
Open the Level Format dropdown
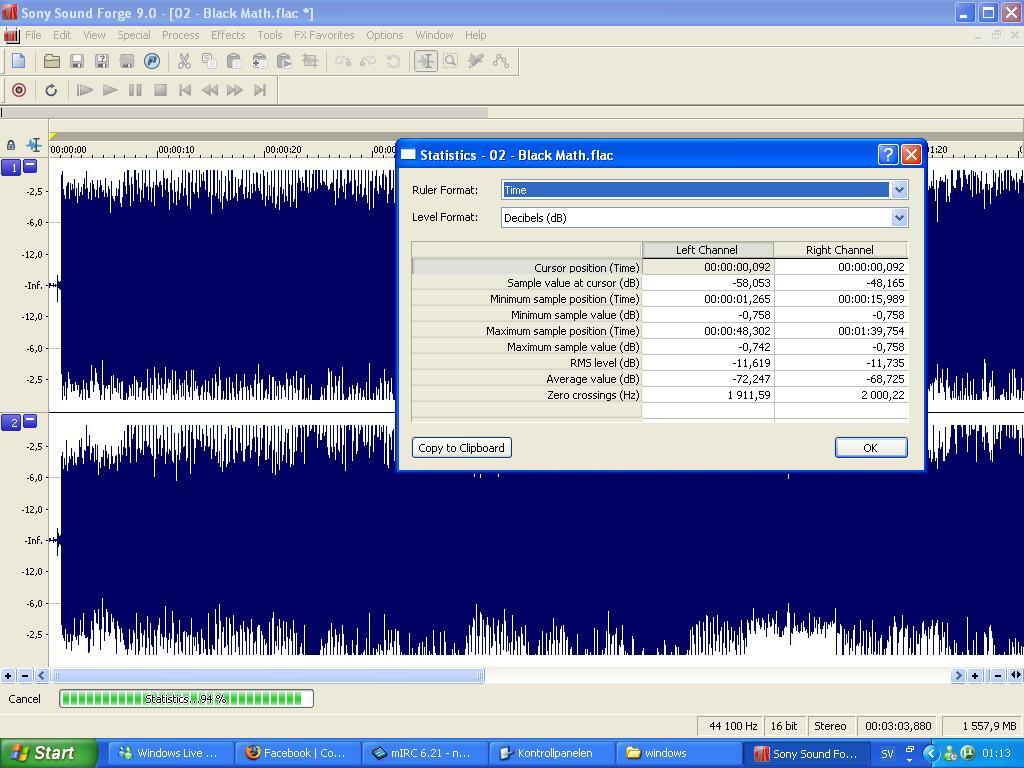(899, 217)
